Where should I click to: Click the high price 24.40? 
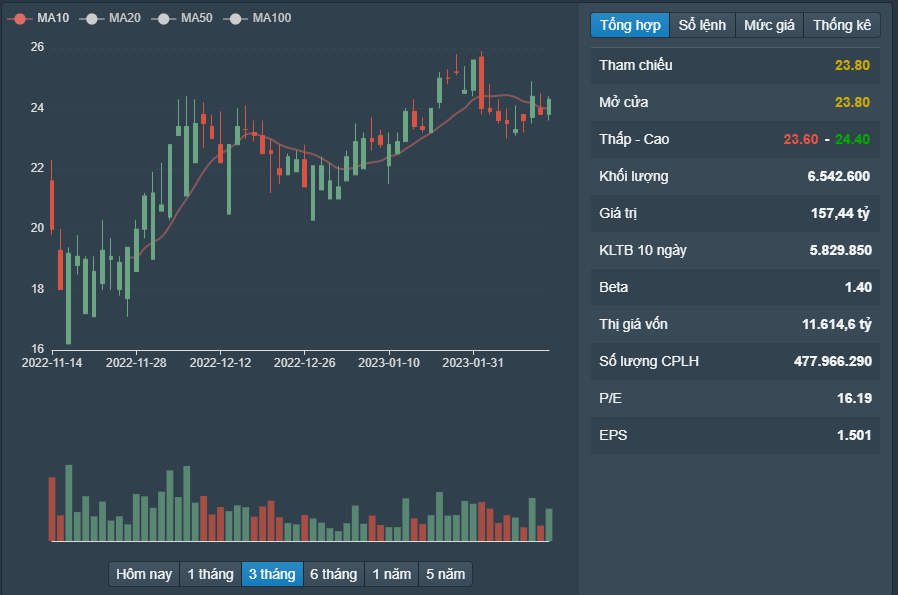(852, 139)
